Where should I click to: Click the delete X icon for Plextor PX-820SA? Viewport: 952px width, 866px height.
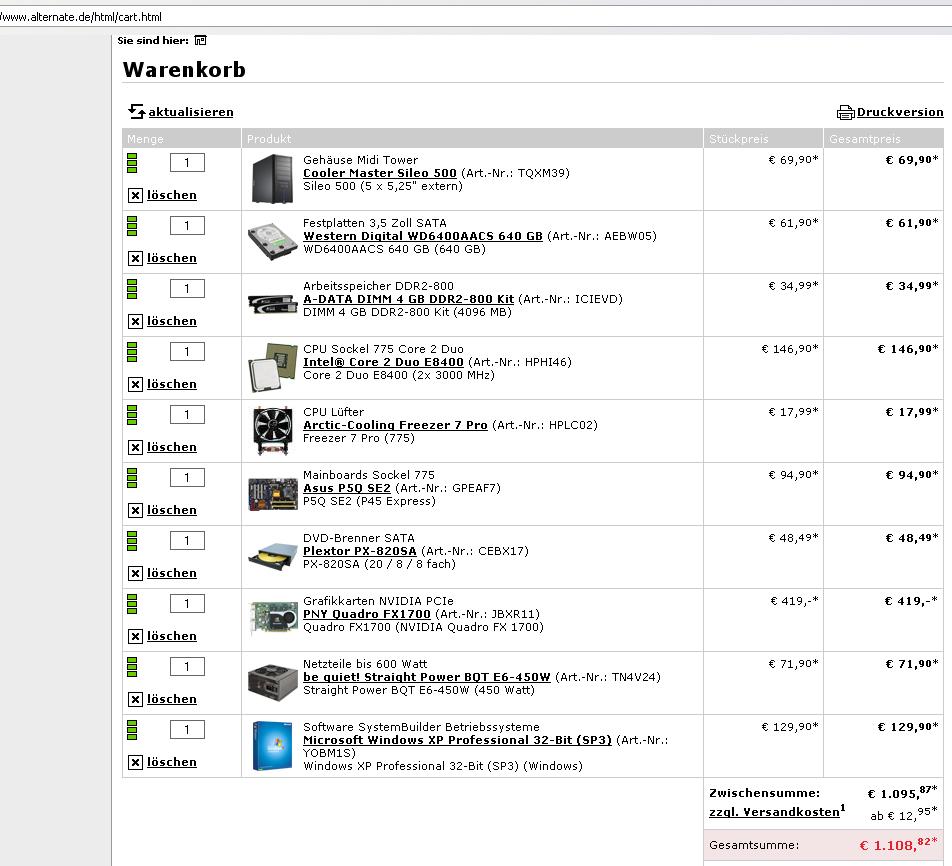pos(135,573)
